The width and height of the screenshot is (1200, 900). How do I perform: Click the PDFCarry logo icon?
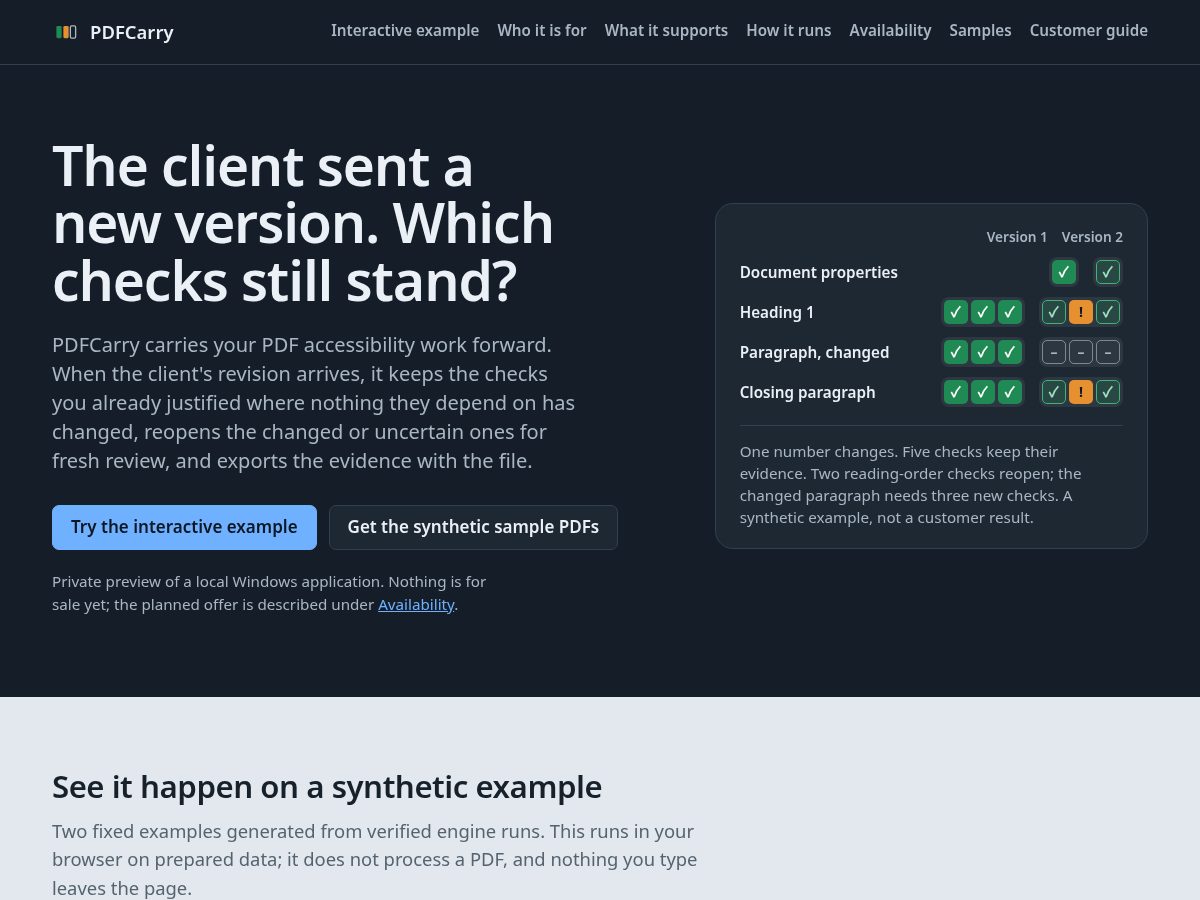66,32
